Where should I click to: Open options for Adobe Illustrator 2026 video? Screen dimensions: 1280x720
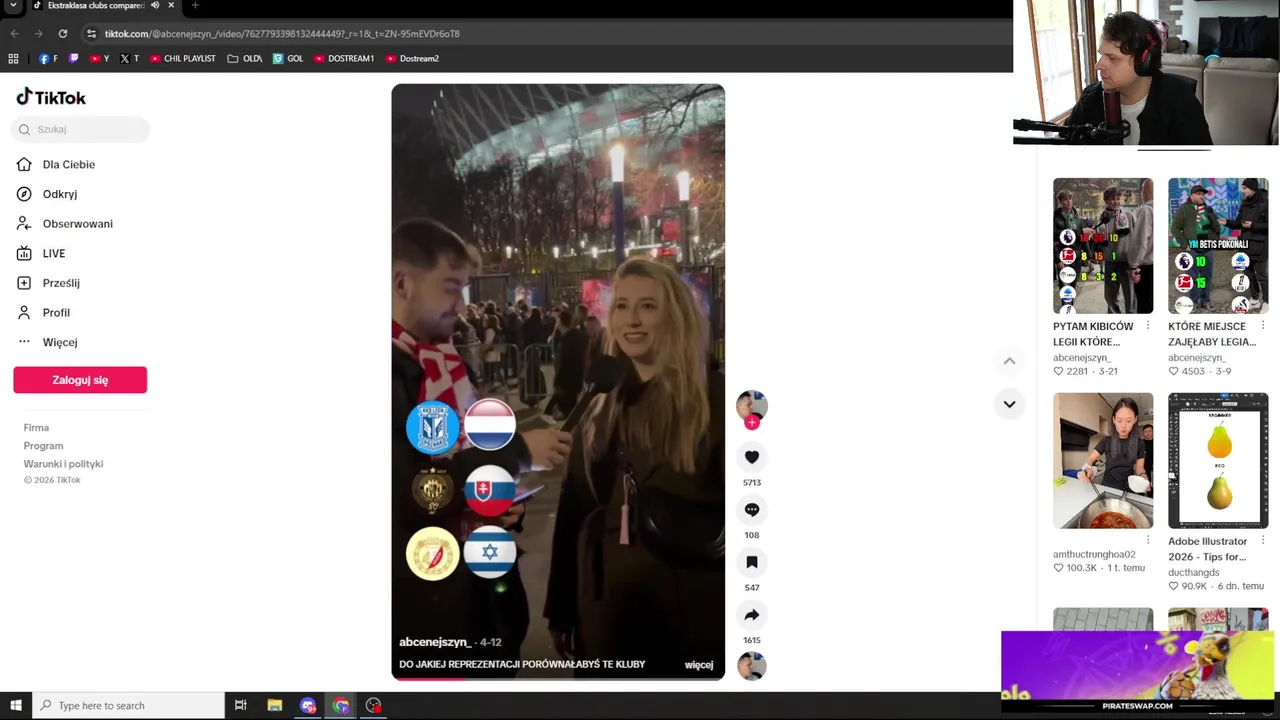coord(1262,541)
